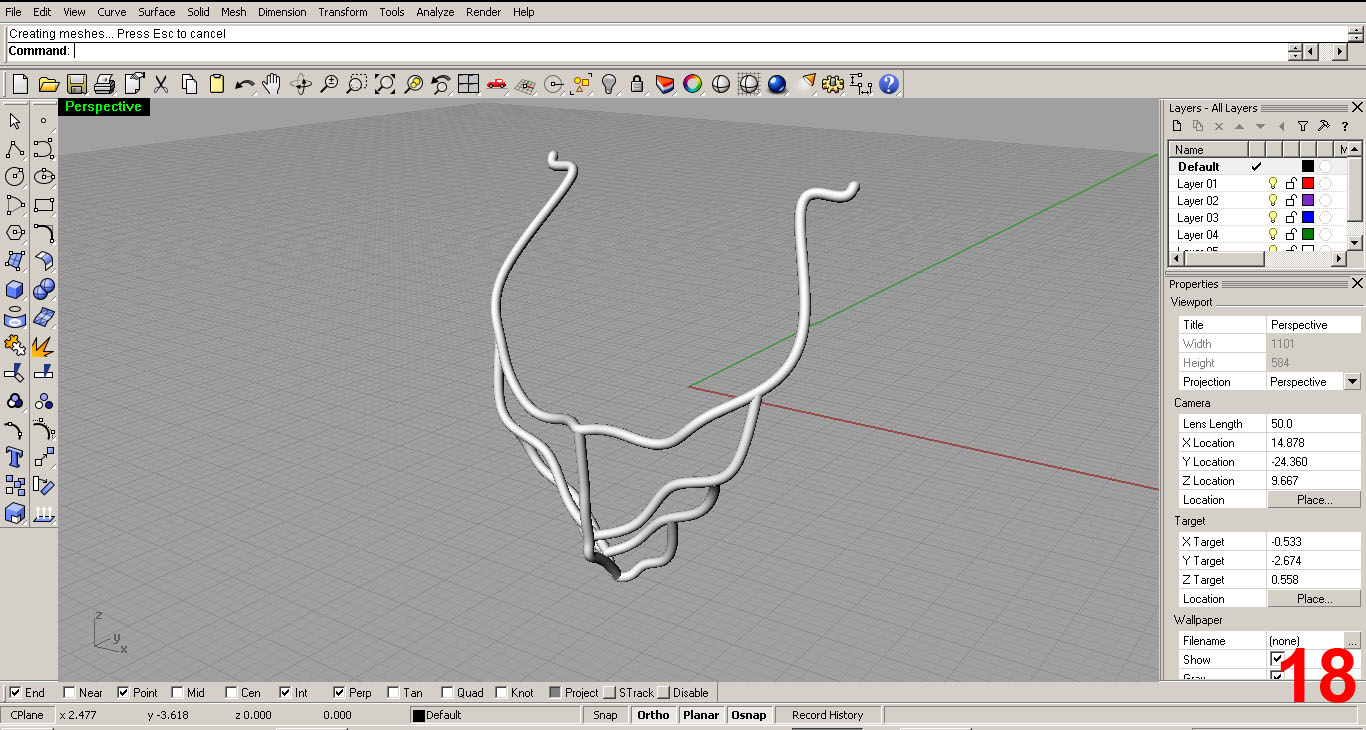
Task: Select the Rotate View tool
Action: [x=300, y=84]
